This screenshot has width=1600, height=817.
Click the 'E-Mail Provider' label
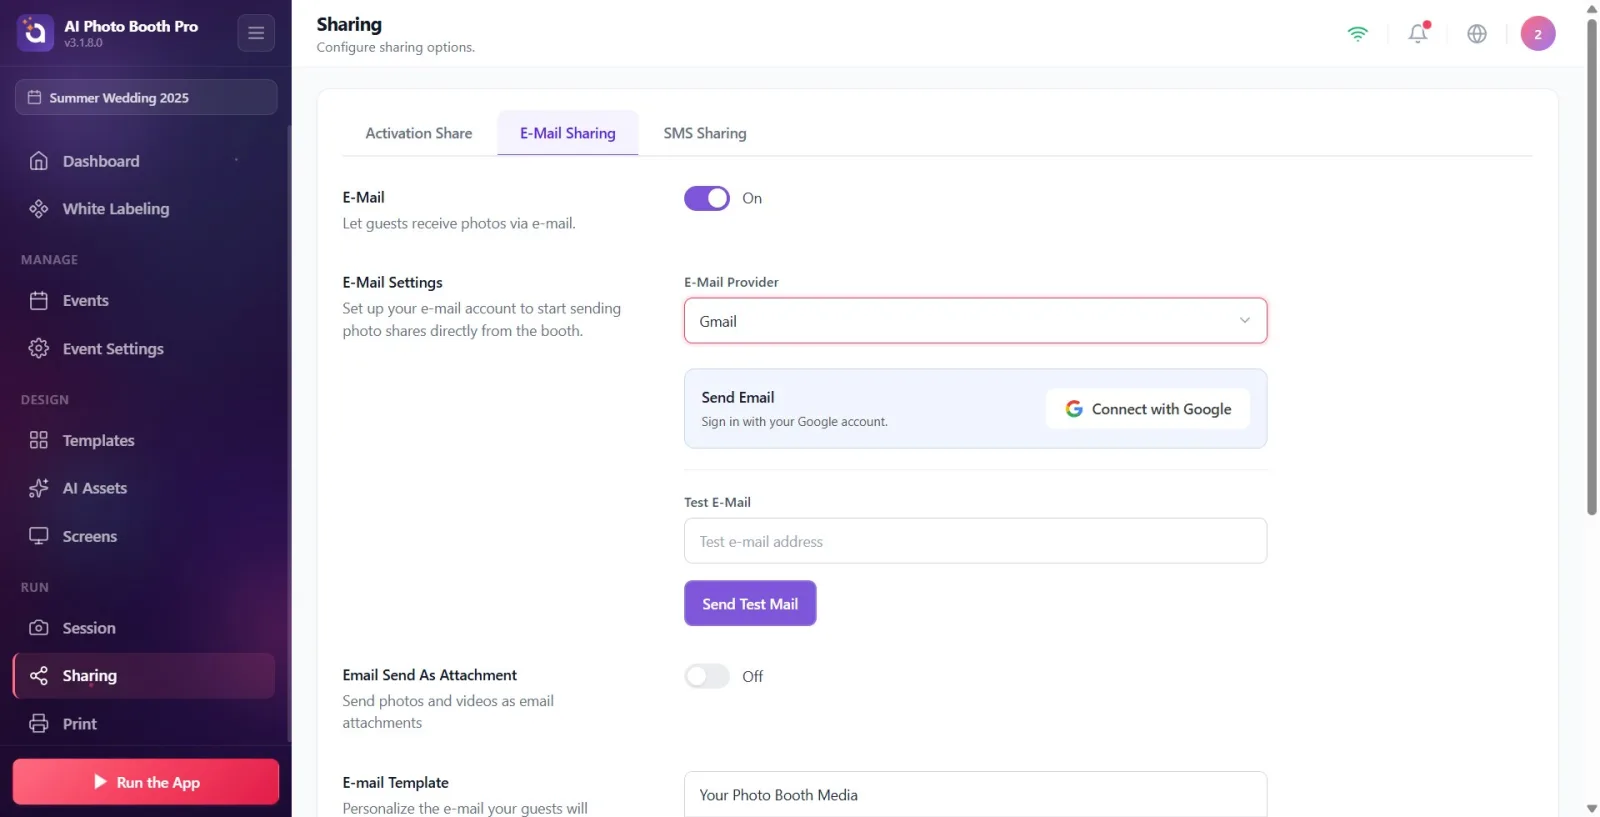pos(732,282)
